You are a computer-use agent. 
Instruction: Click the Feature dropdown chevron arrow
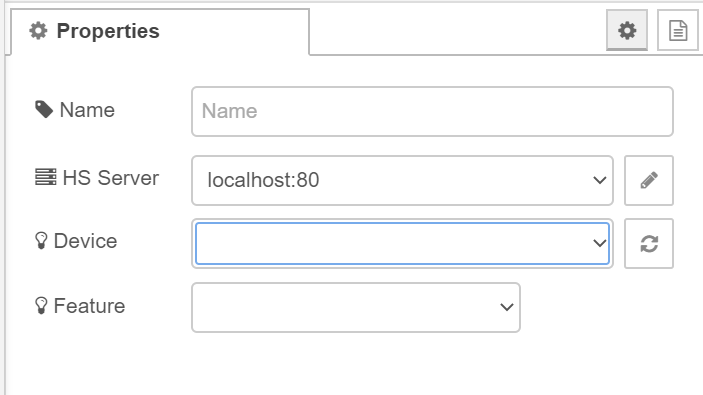pos(507,308)
